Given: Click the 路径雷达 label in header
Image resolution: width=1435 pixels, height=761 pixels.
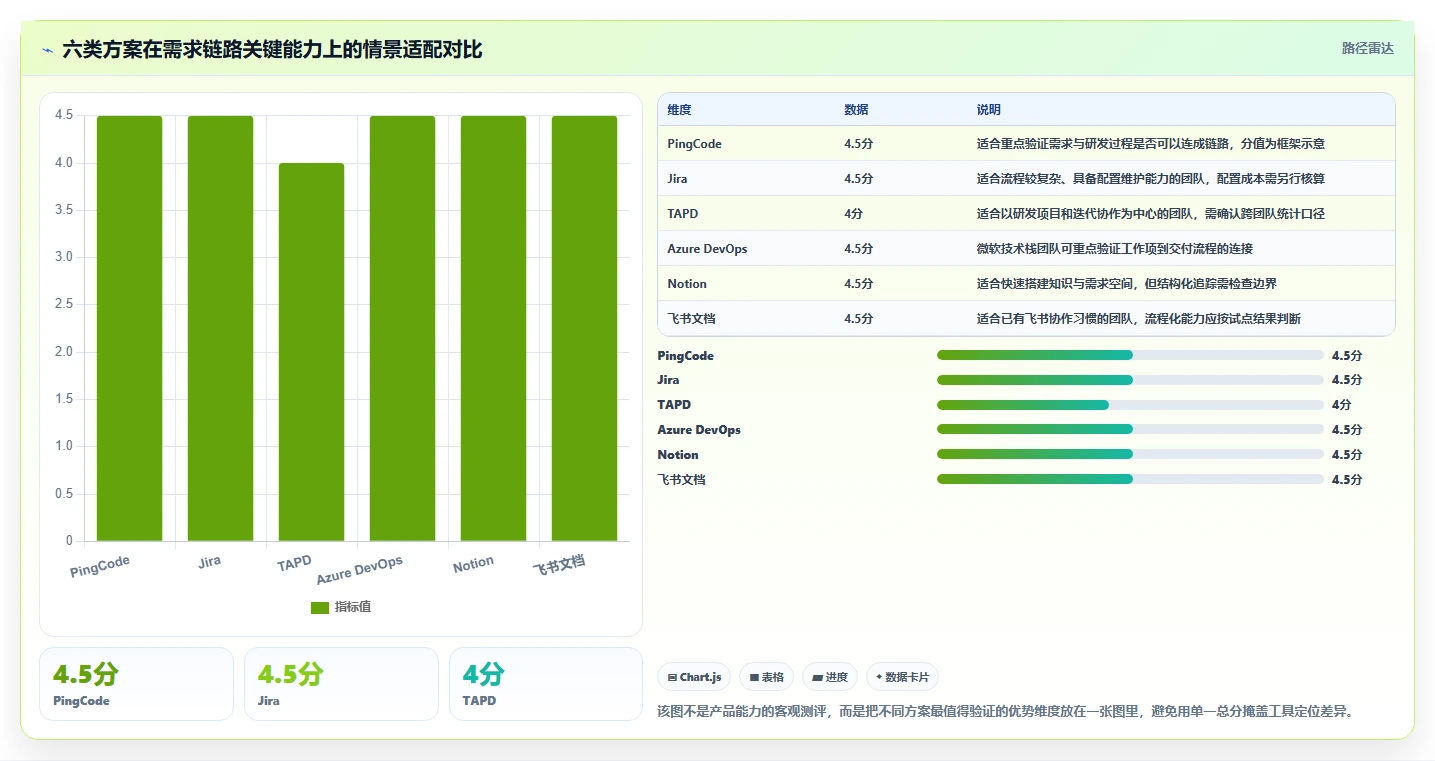Looking at the screenshot, I should (1367, 48).
